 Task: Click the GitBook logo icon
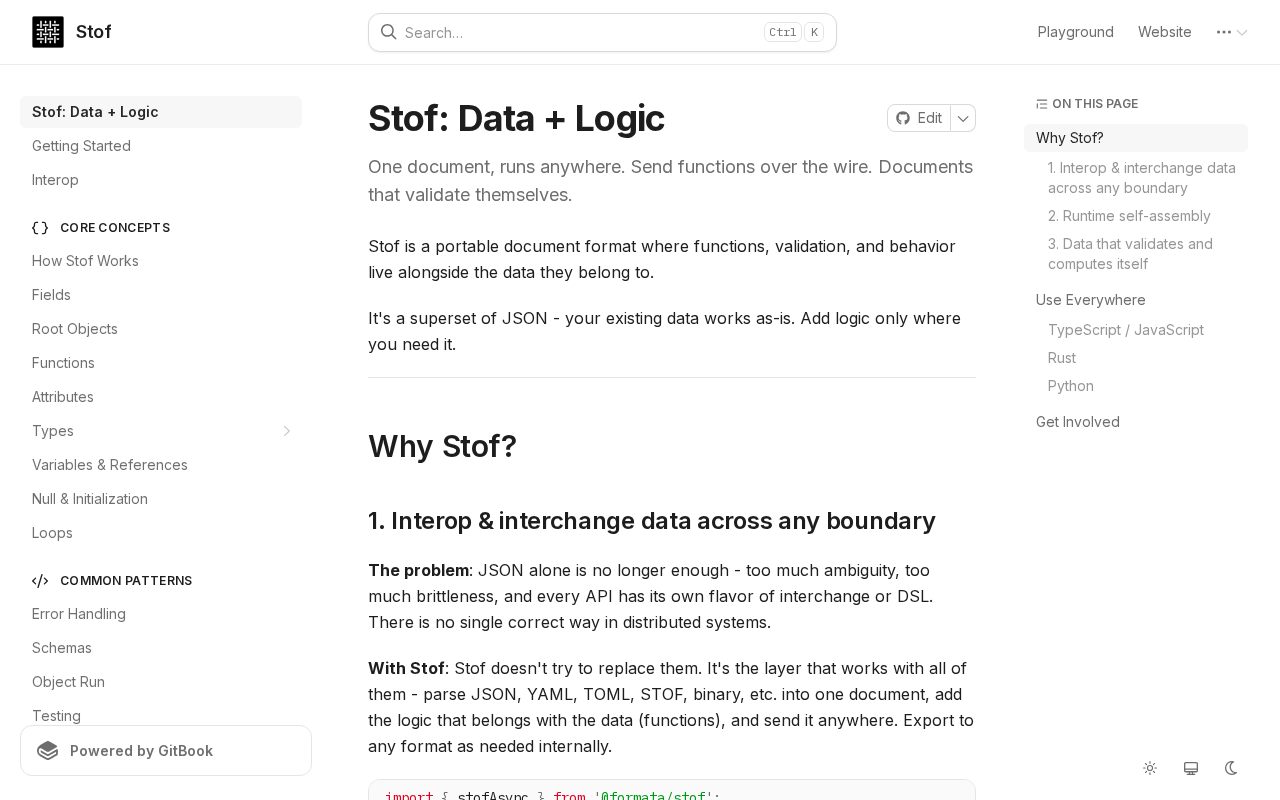click(x=48, y=751)
